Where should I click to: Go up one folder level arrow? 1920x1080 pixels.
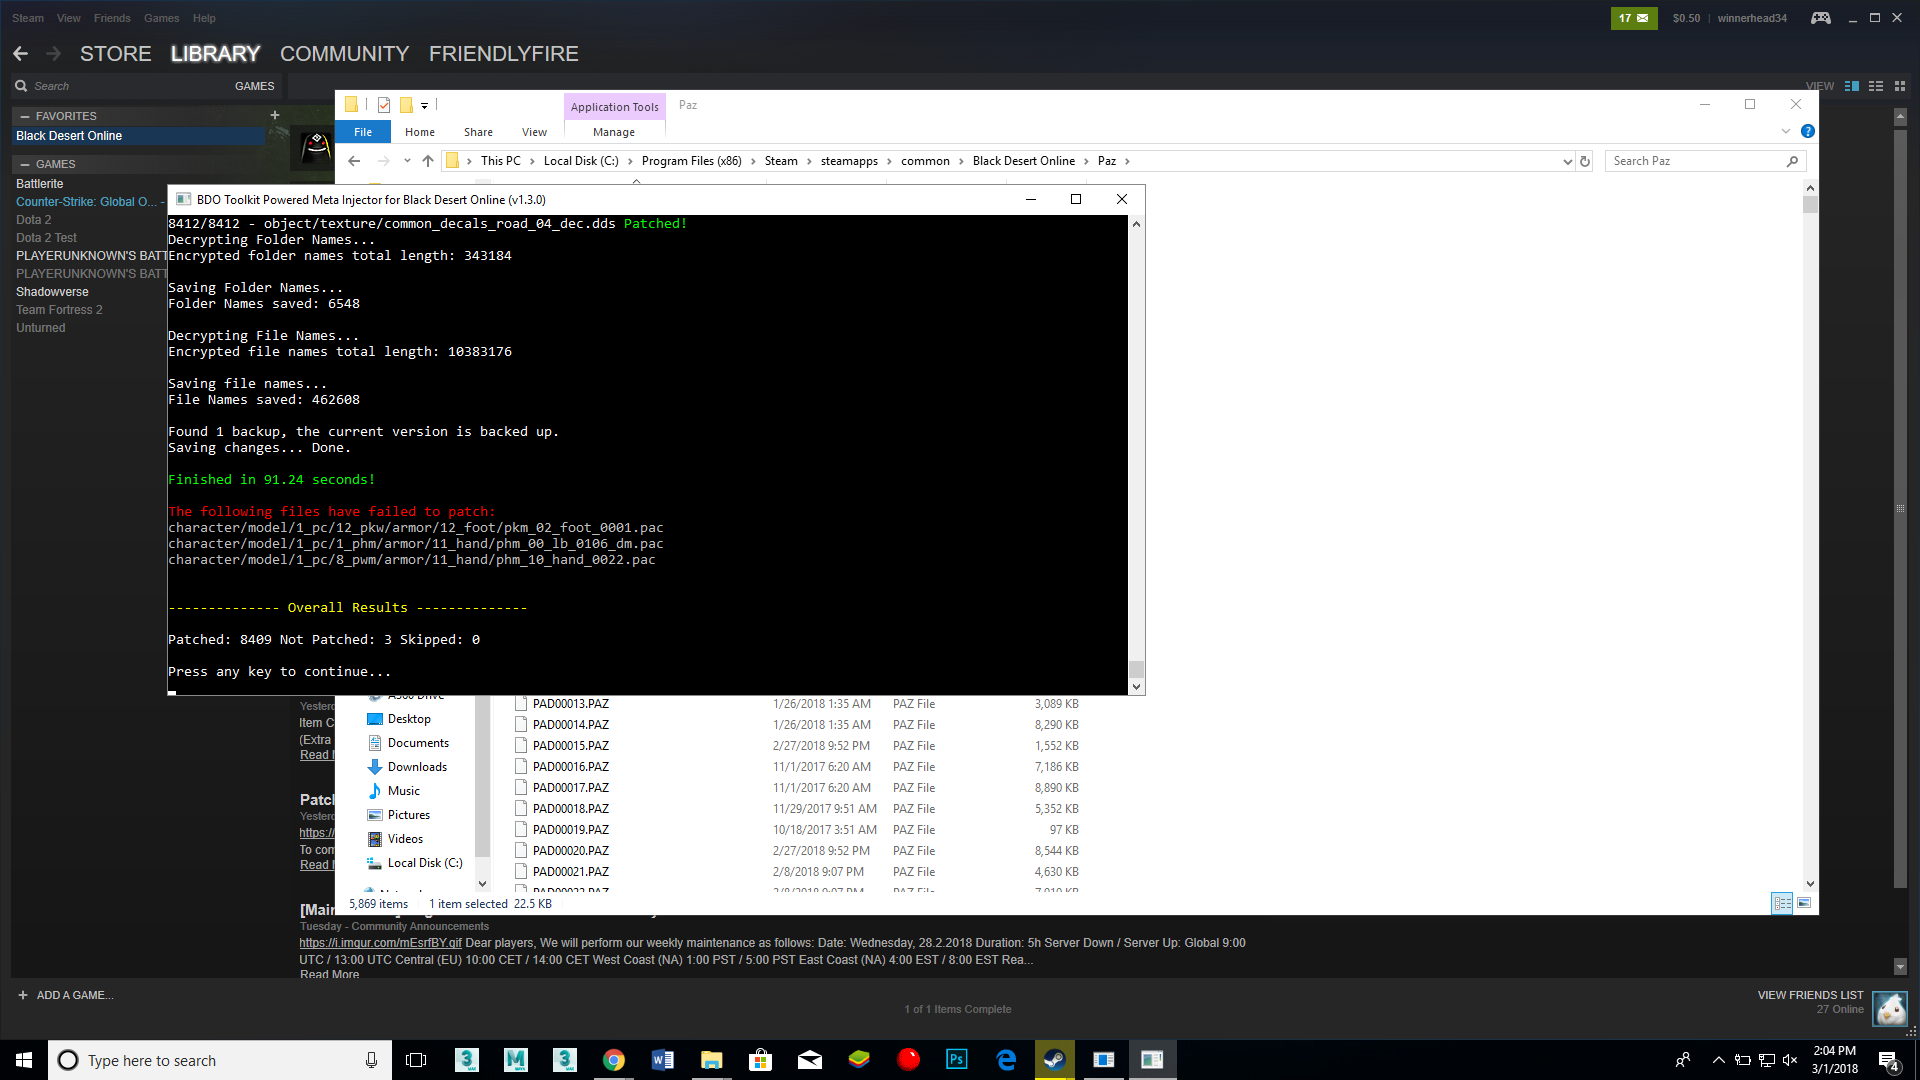pos(428,161)
